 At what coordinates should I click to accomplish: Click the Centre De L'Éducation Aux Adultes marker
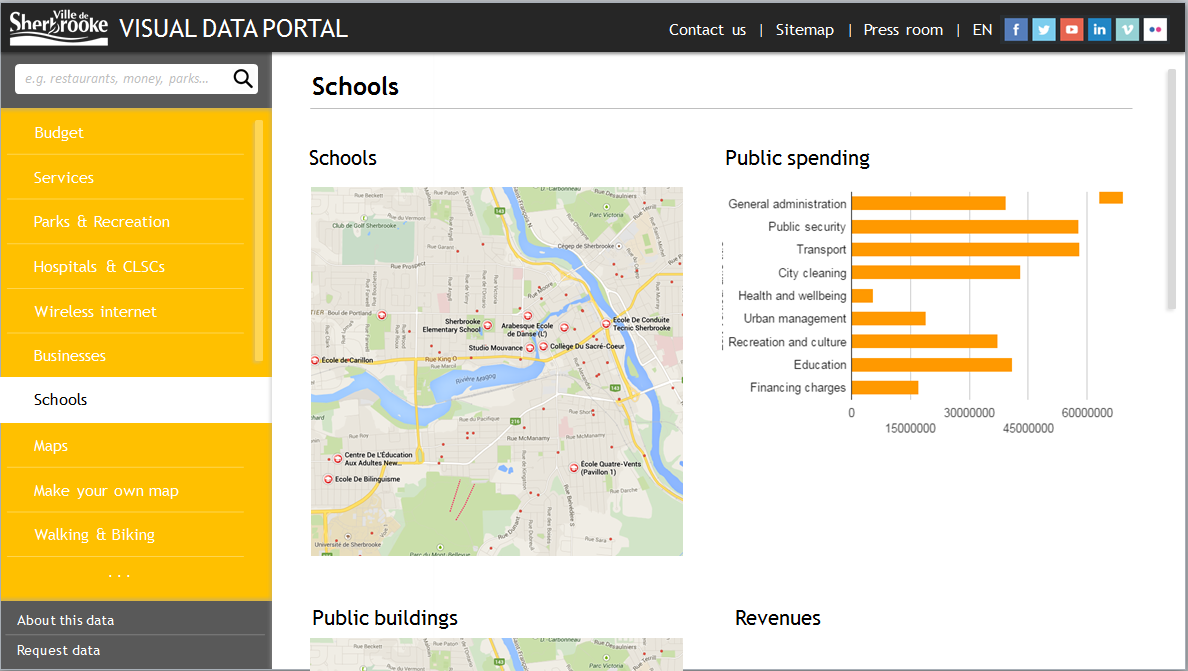coord(338,459)
